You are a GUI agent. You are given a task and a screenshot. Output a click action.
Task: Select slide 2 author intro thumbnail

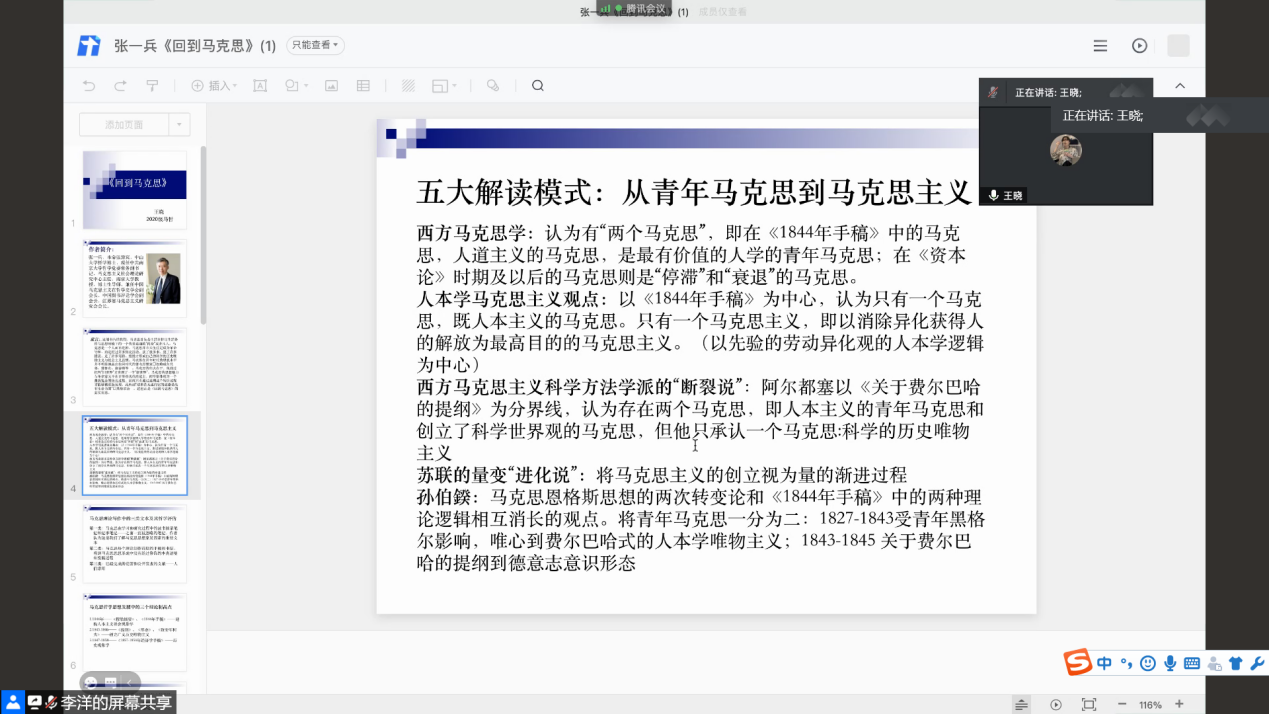134,278
